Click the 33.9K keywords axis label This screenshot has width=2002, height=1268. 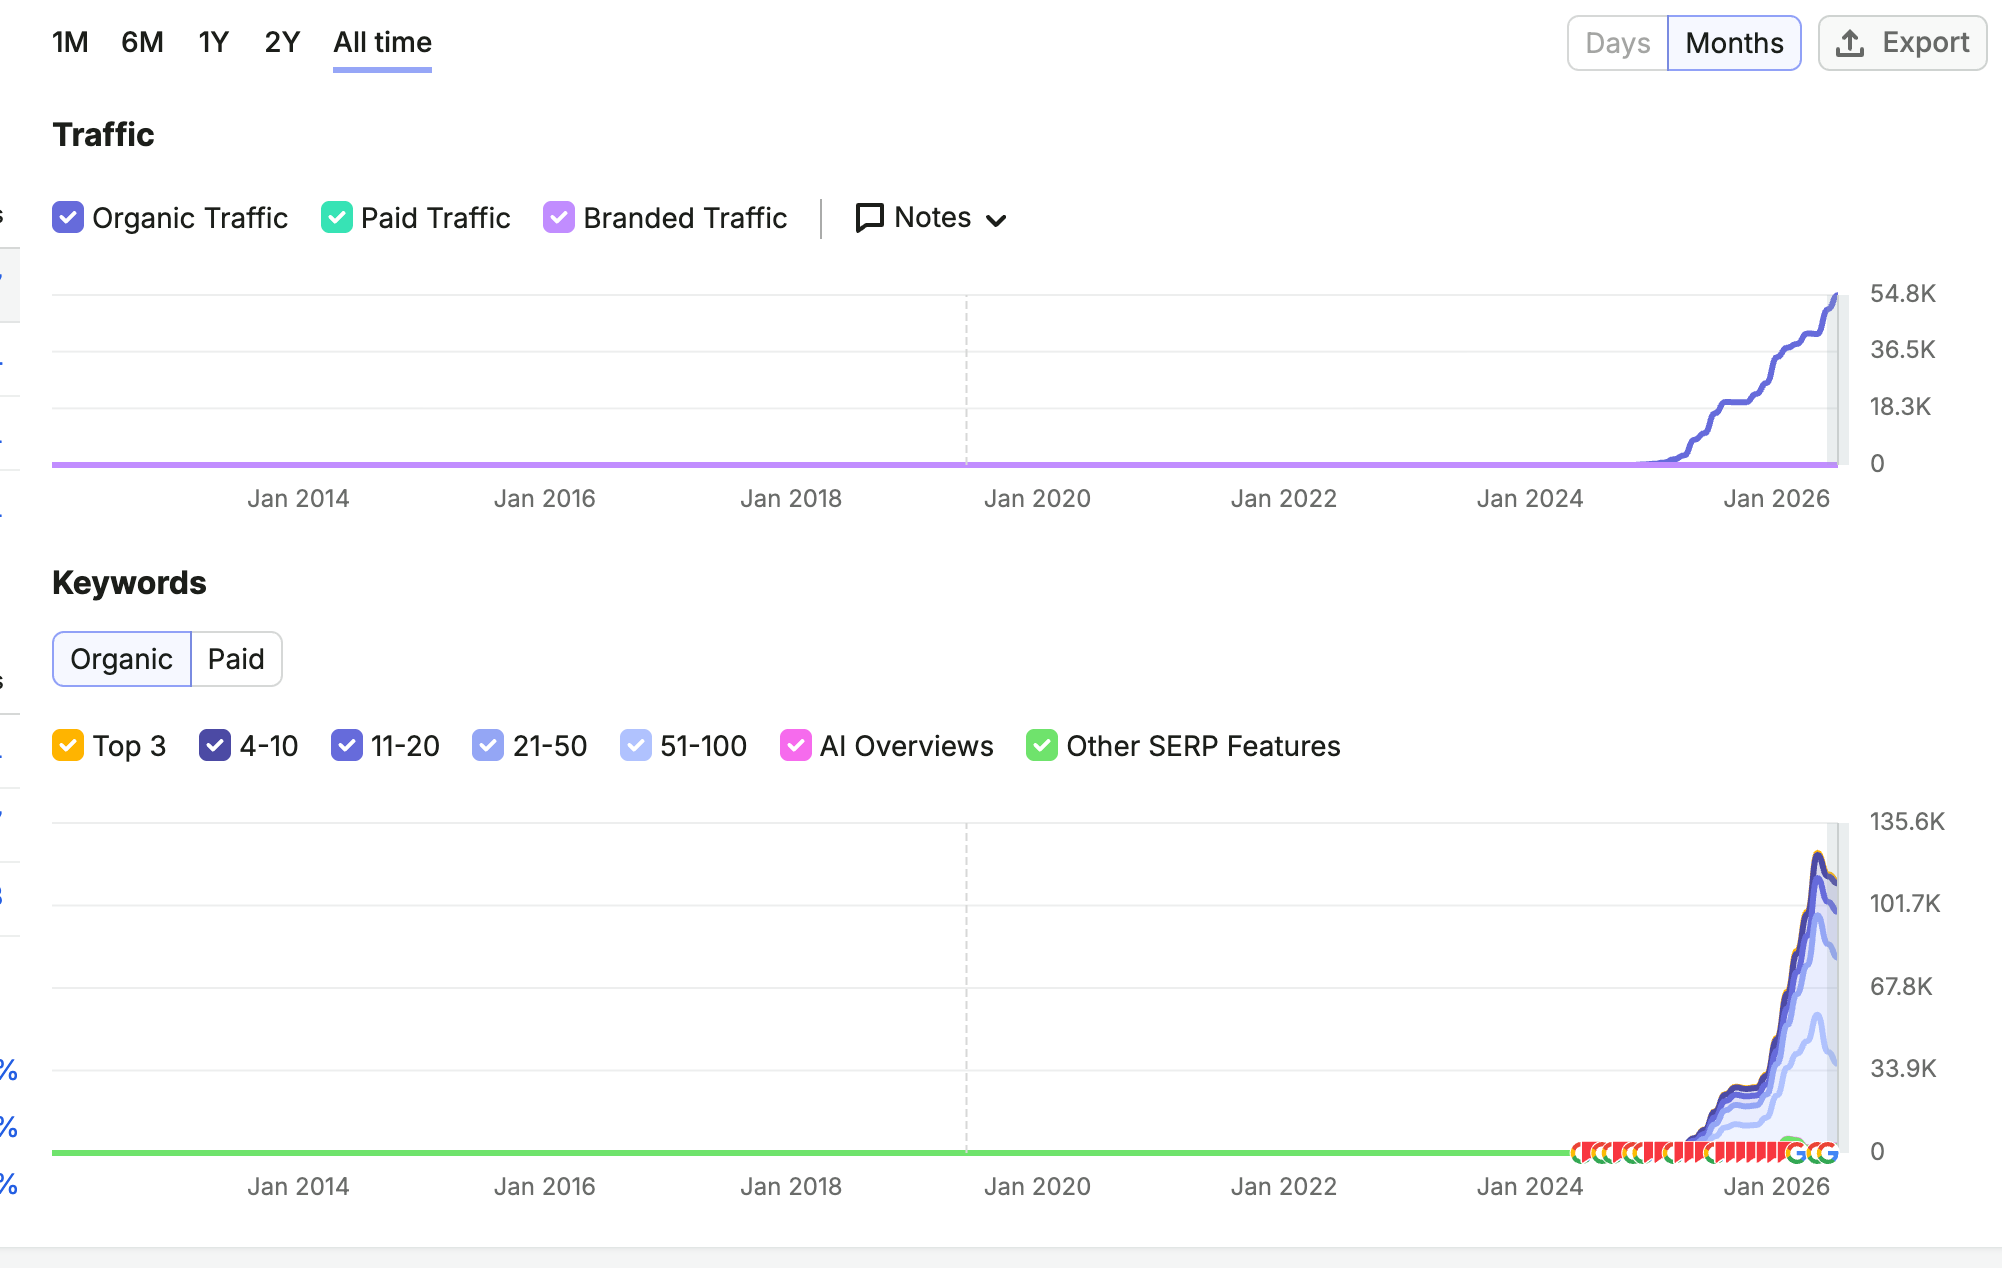coord(1903,1068)
